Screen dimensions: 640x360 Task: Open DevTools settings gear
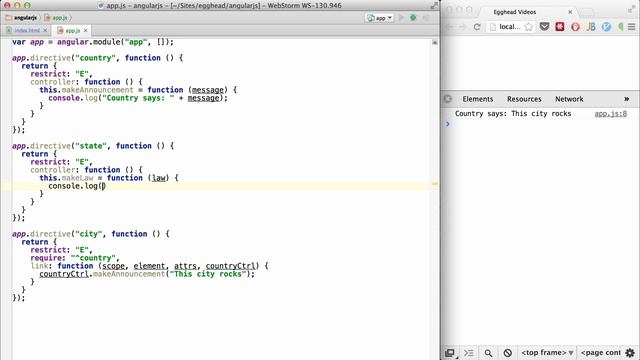630,353
